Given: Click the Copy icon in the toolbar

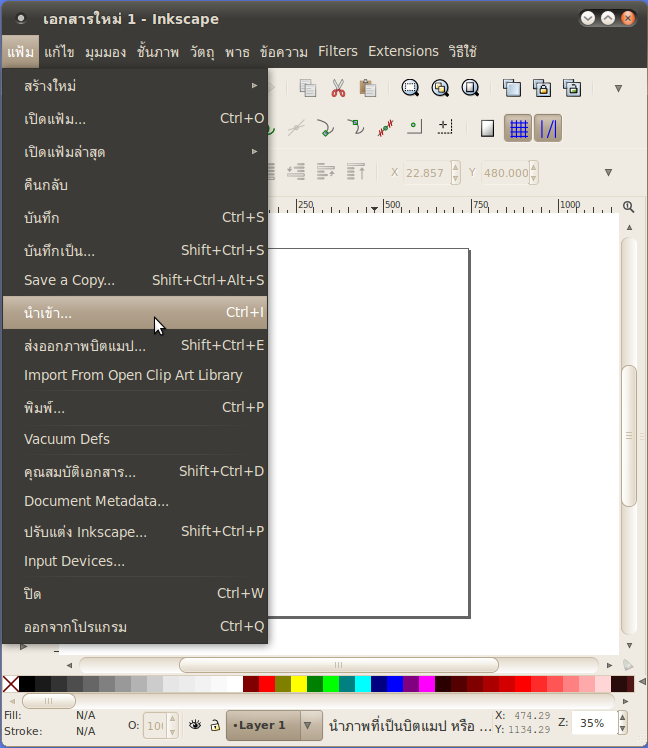Looking at the screenshot, I should pos(308,88).
